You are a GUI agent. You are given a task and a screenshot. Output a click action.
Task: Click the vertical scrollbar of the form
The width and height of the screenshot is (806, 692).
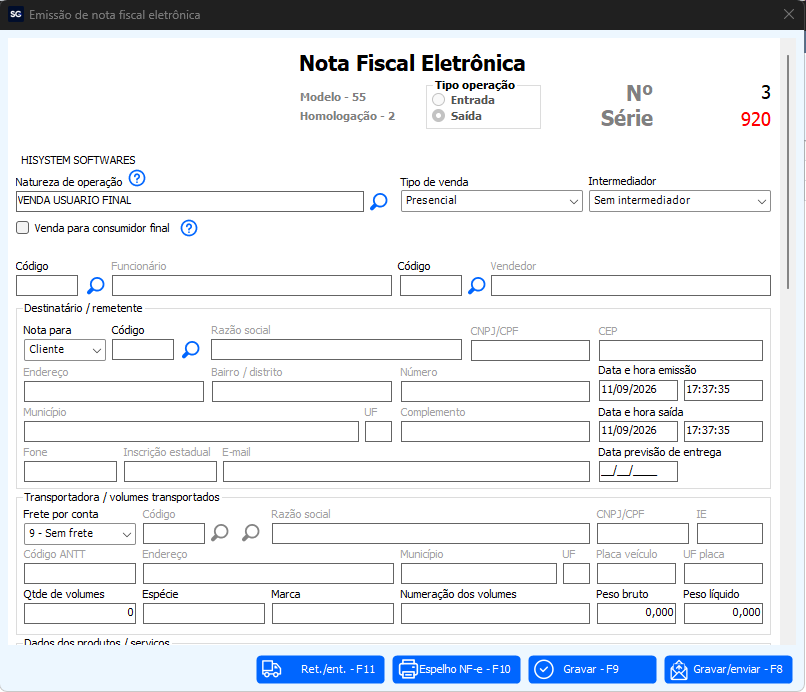click(787, 172)
